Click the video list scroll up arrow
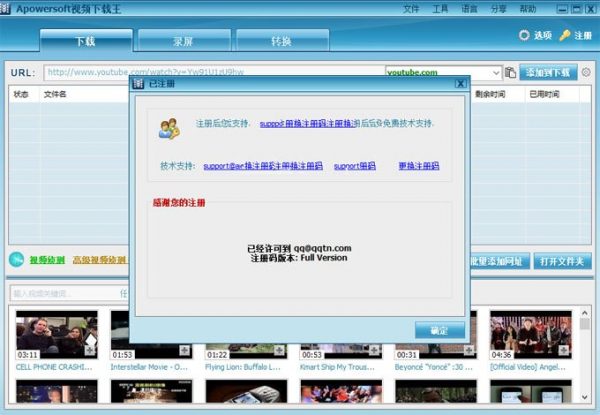Screen dimensions: 600x415 click(x=584, y=313)
